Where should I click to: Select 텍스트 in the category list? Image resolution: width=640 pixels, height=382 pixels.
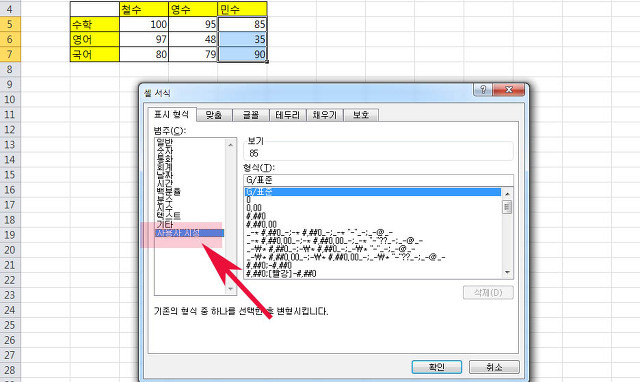[x=168, y=216]
